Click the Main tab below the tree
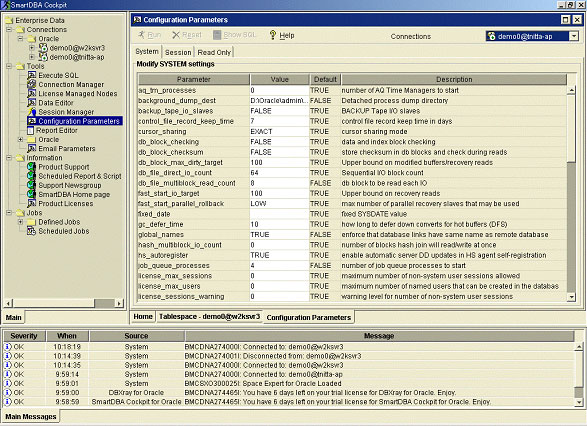Image resolution: width=587 pixels, height=426 pixels. (x=13, y=317)
